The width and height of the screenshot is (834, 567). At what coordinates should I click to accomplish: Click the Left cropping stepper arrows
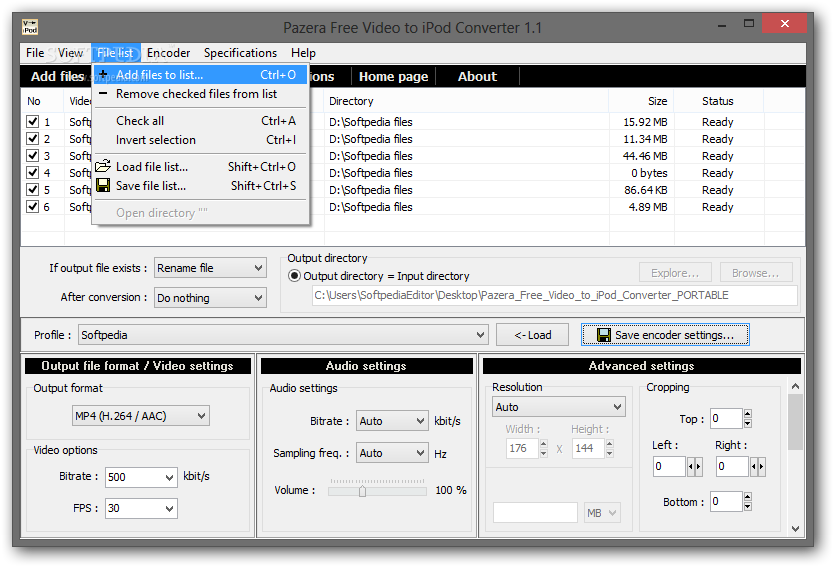pos(695,466)
